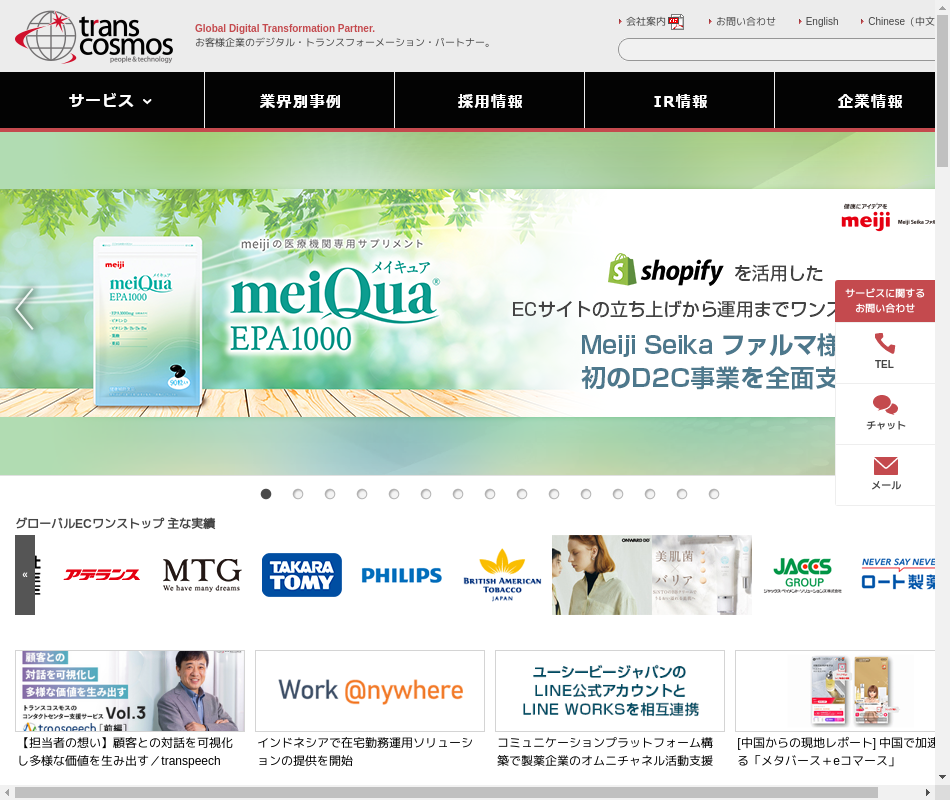Click the meiji logo in banner

pos(866,220)
